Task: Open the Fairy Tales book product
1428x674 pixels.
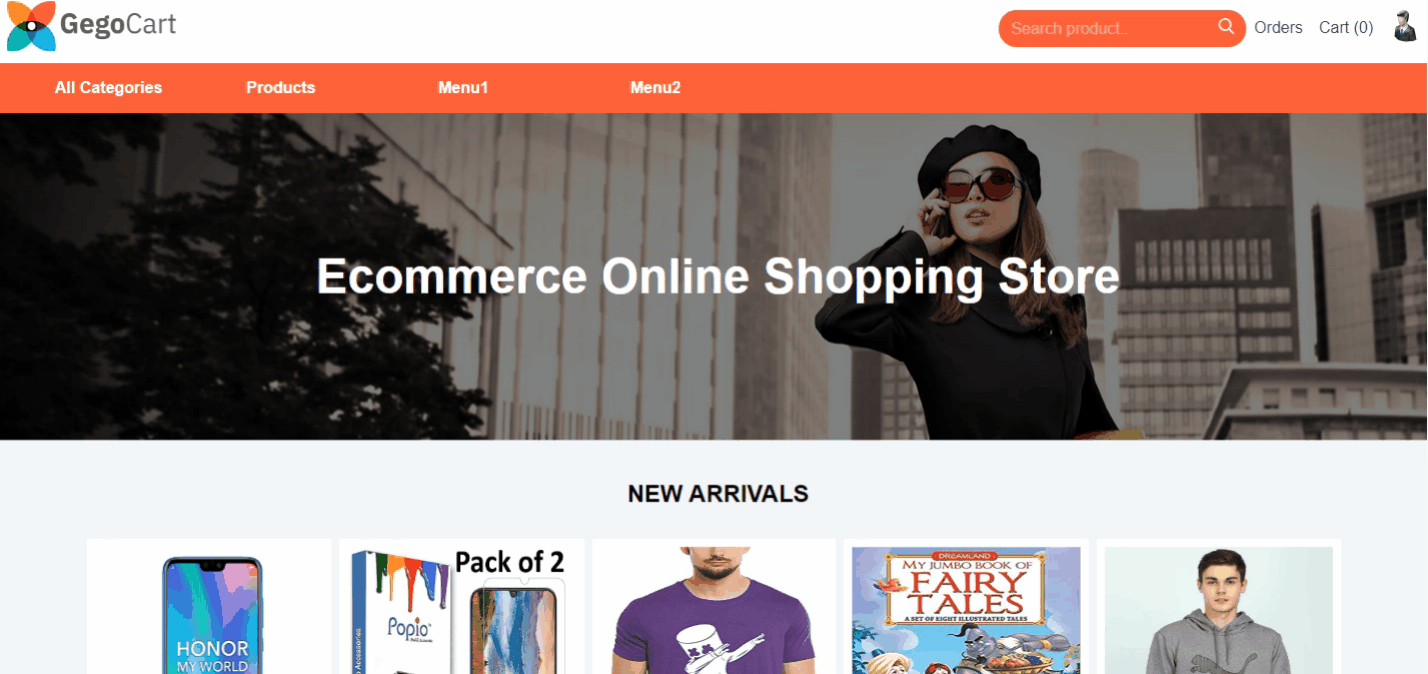Action: tap(966, 610)
